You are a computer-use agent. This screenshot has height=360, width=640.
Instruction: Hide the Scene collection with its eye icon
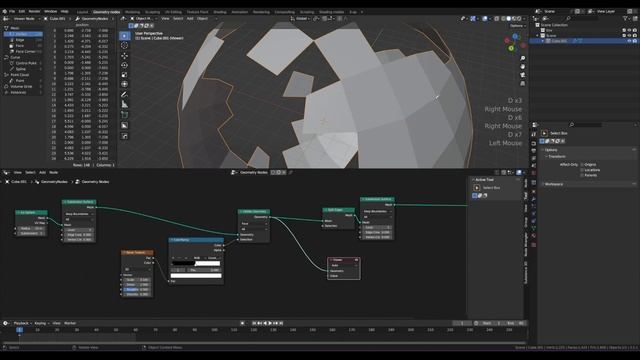(629, 36)
